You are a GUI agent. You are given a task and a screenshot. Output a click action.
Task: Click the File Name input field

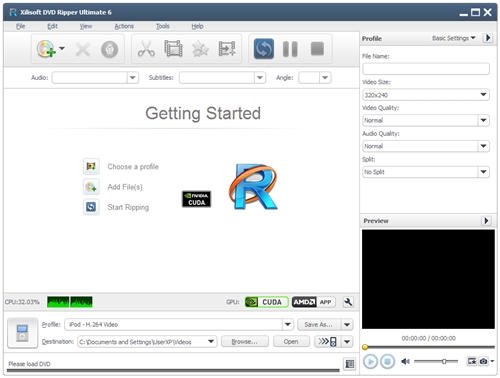point(426,69)
